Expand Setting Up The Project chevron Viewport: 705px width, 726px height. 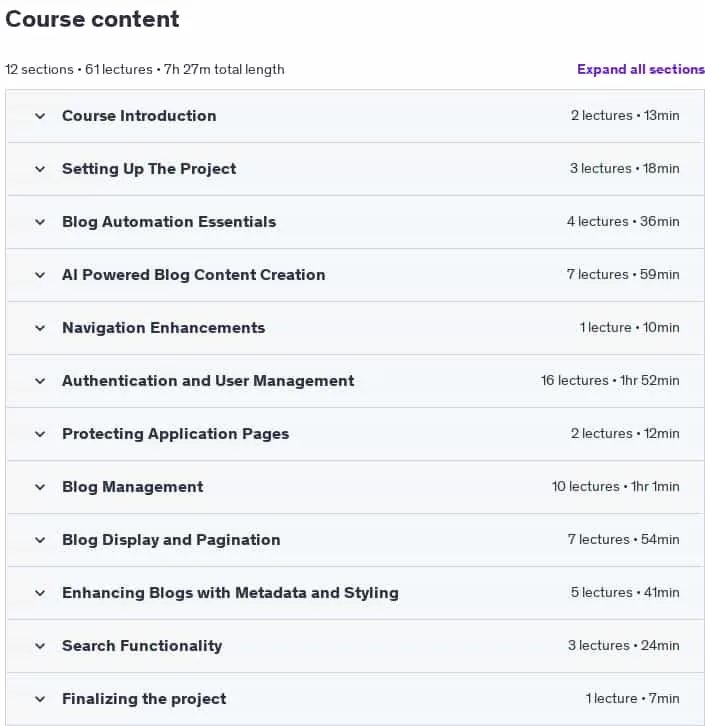click(40, 169)
